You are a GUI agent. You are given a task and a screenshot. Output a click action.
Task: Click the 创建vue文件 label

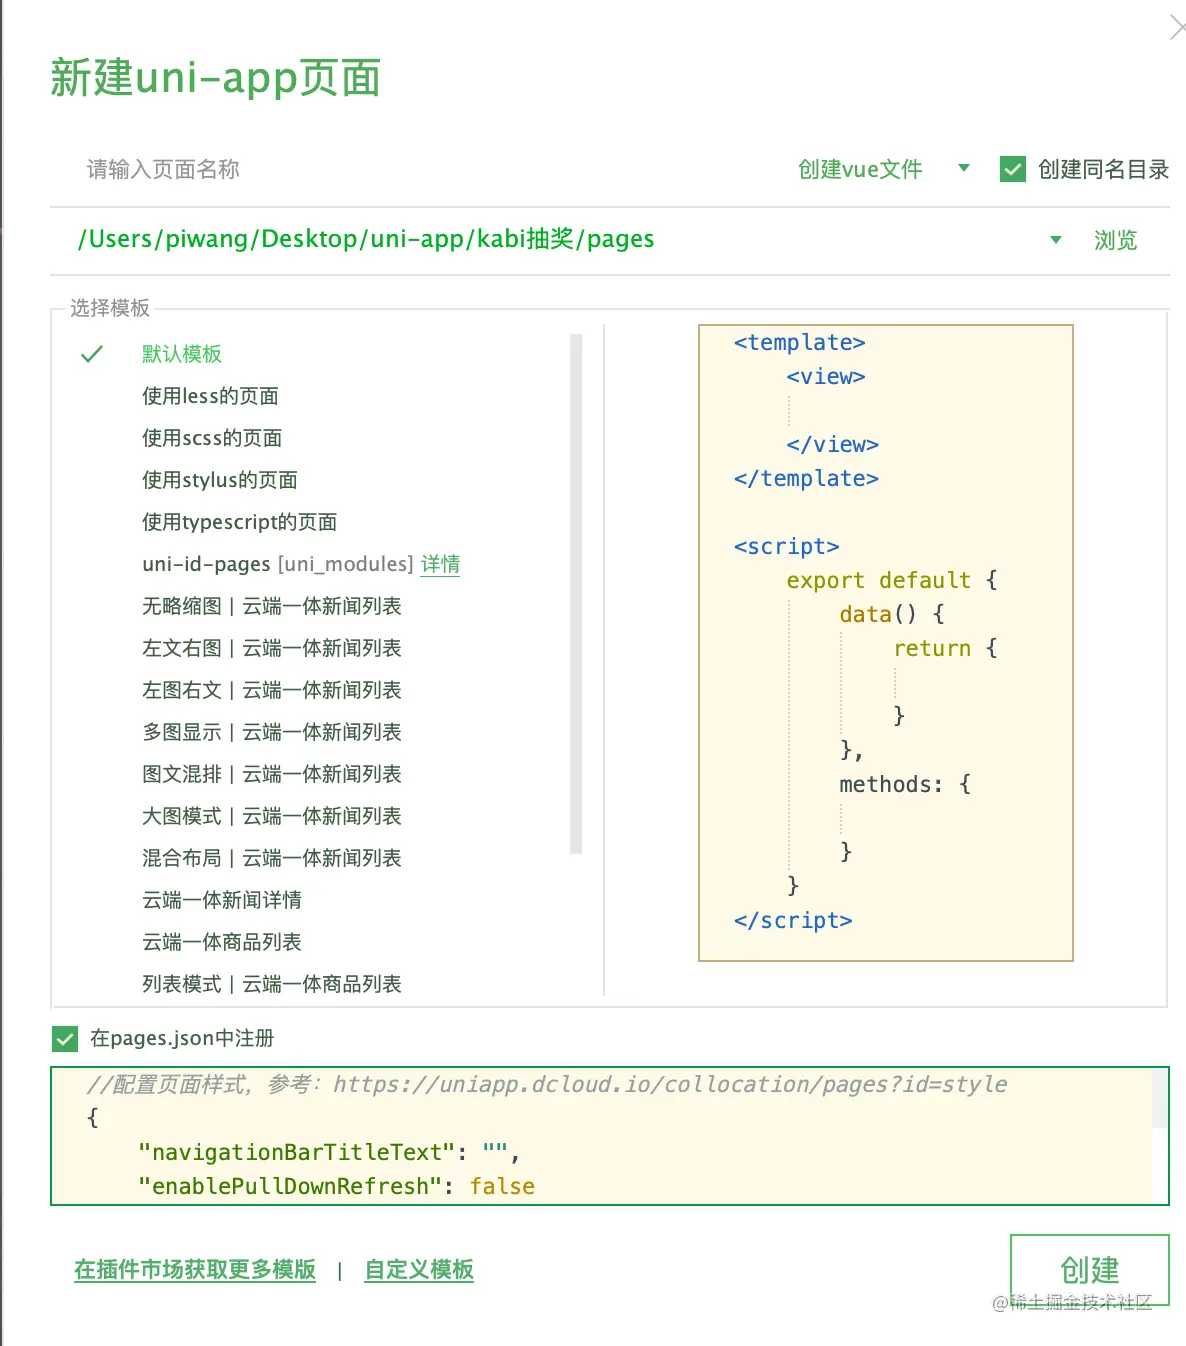(860, 169)
